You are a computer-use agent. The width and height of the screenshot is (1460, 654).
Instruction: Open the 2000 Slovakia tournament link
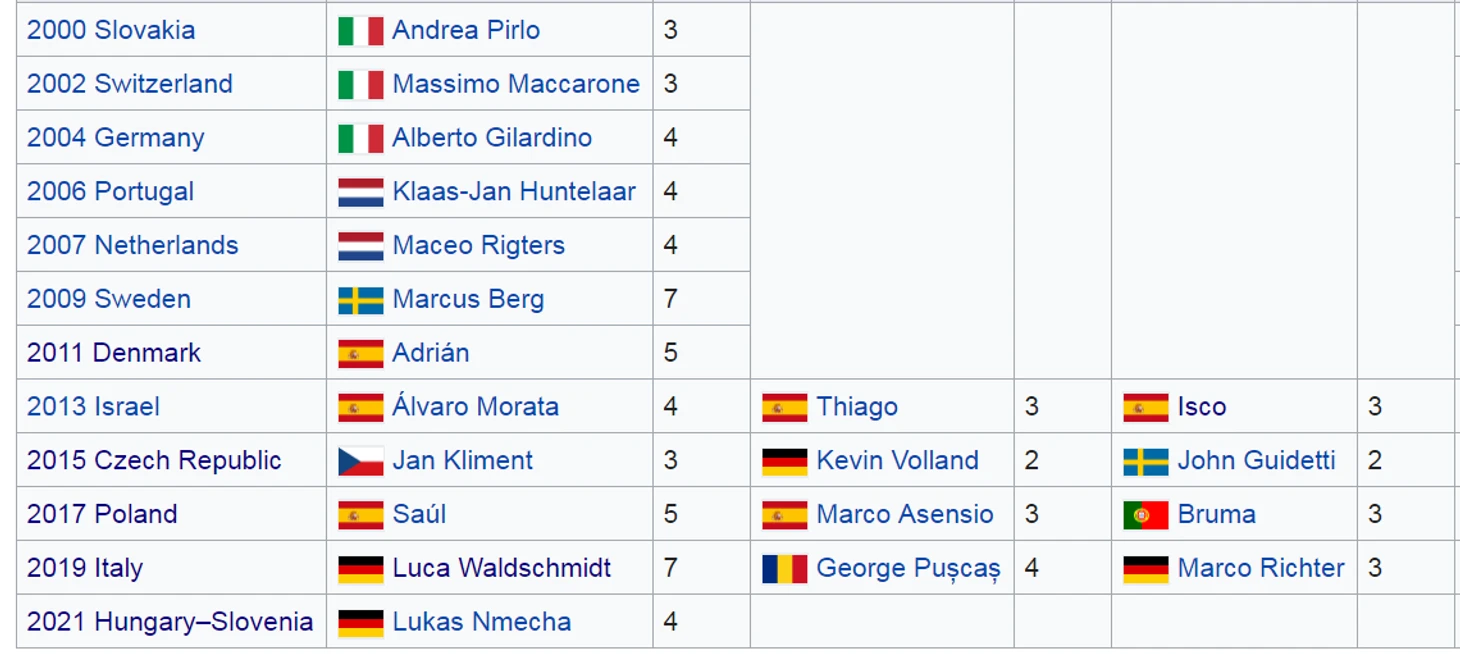coord(111,30)
